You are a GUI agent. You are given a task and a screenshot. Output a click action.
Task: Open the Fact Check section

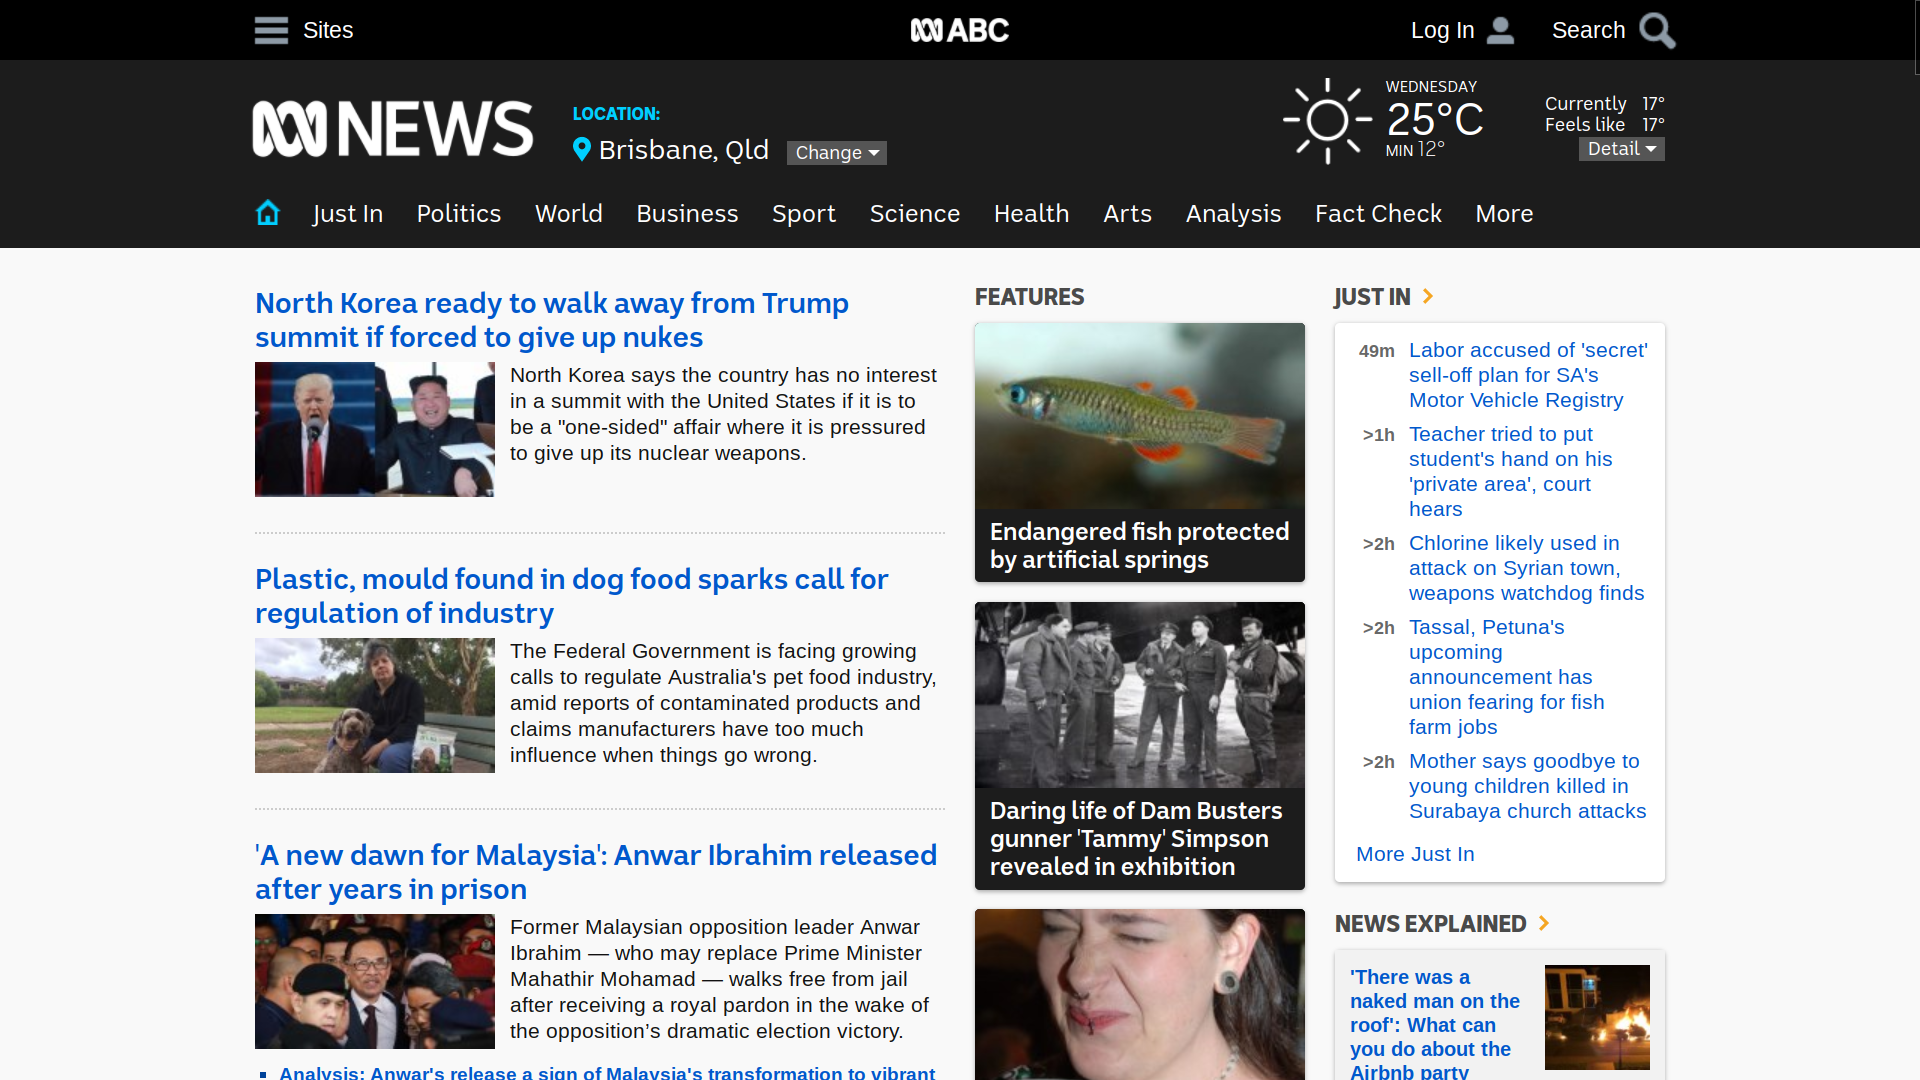point(1377,214)
